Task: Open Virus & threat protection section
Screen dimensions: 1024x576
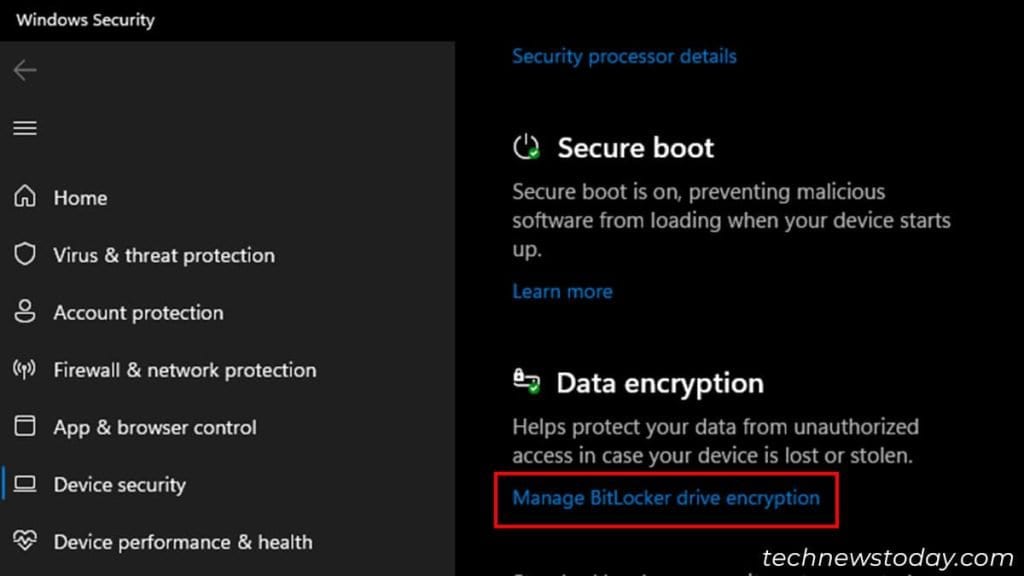Action: (163, 255)
